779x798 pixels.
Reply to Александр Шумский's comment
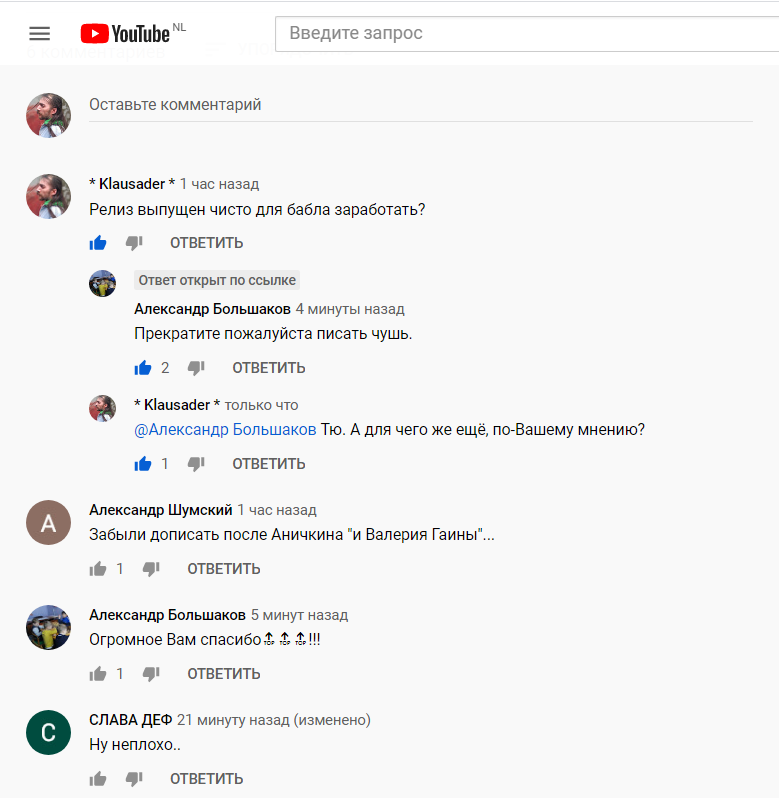coord(224,569)
